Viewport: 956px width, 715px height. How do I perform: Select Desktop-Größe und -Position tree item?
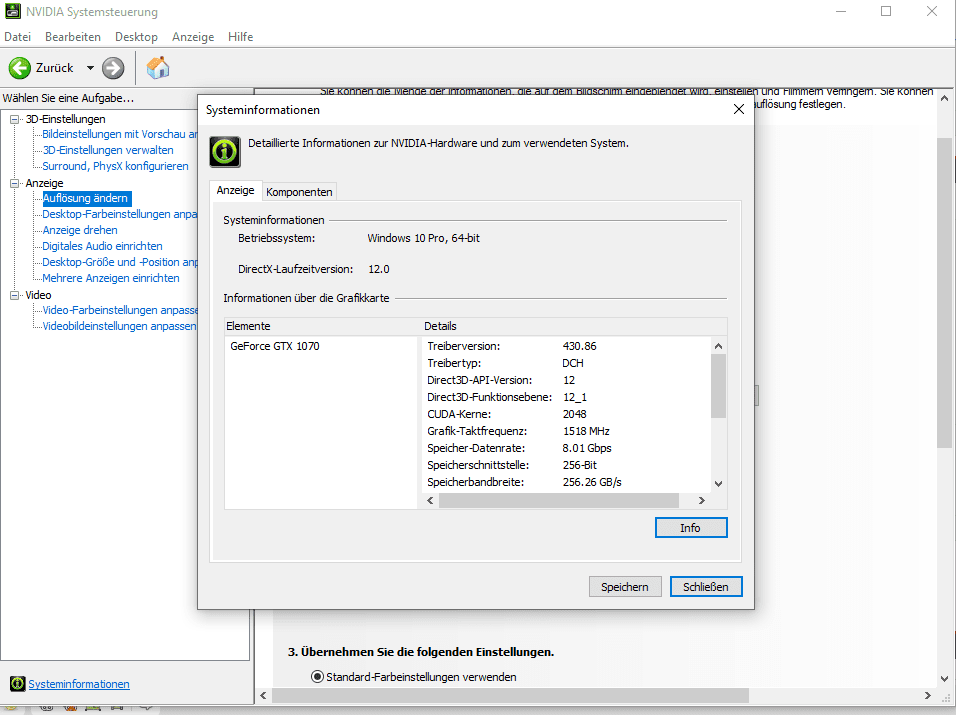point(120,262)
